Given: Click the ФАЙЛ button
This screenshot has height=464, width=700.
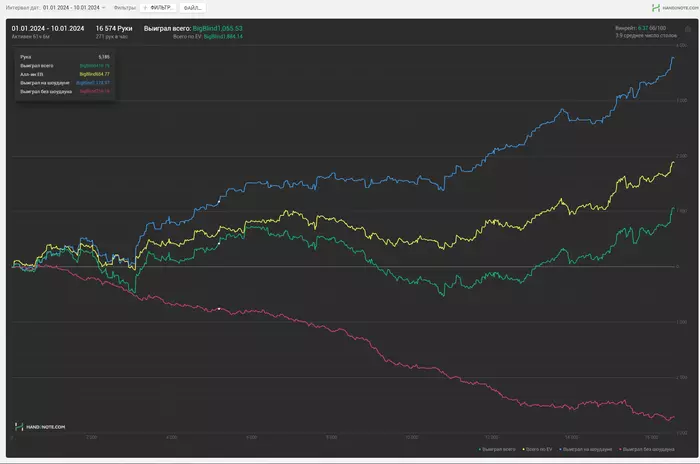Looking at the screenshot, I should click(193, 8).
